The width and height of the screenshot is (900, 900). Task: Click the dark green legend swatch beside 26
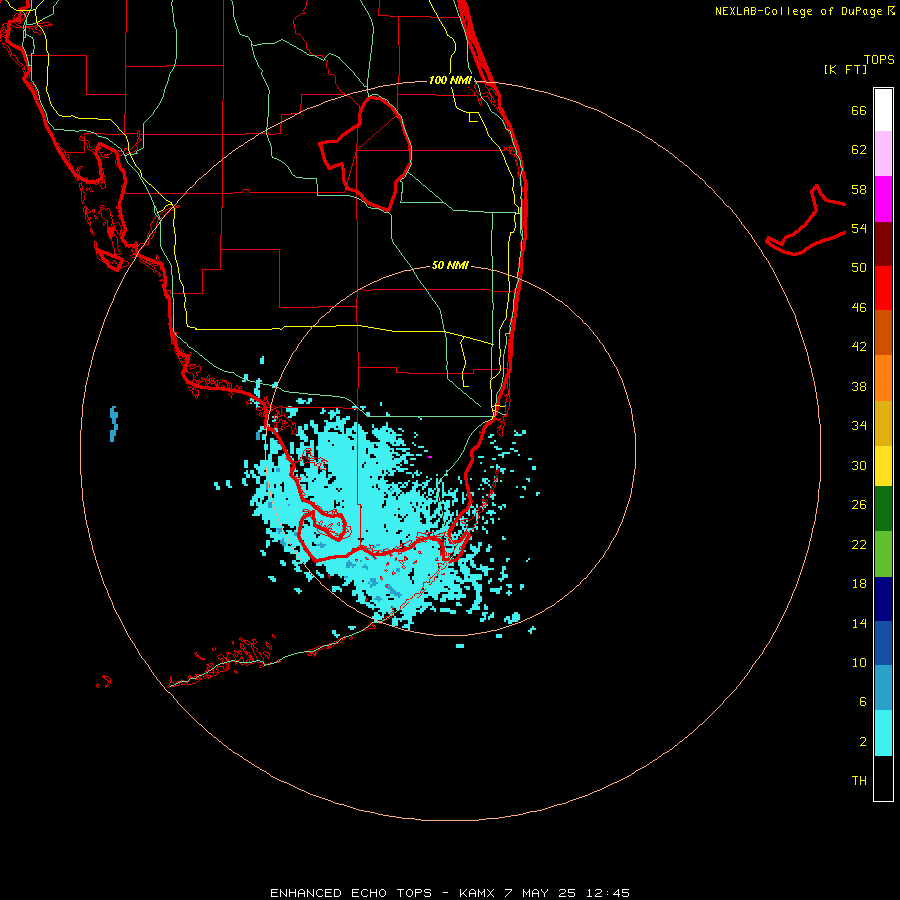pos(883,509)
